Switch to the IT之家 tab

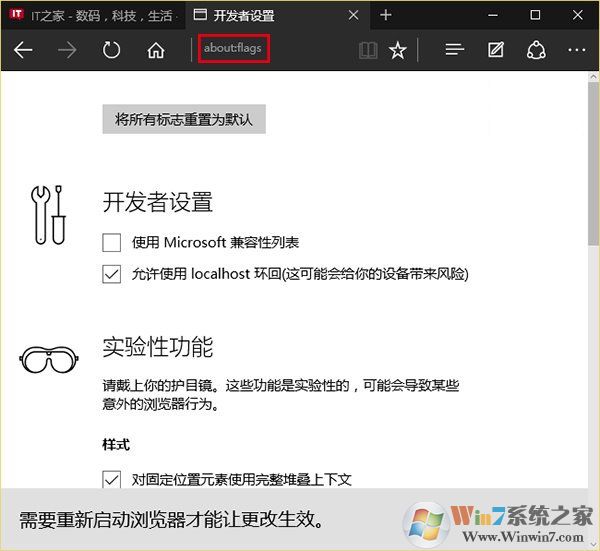[x=93, y=15]
